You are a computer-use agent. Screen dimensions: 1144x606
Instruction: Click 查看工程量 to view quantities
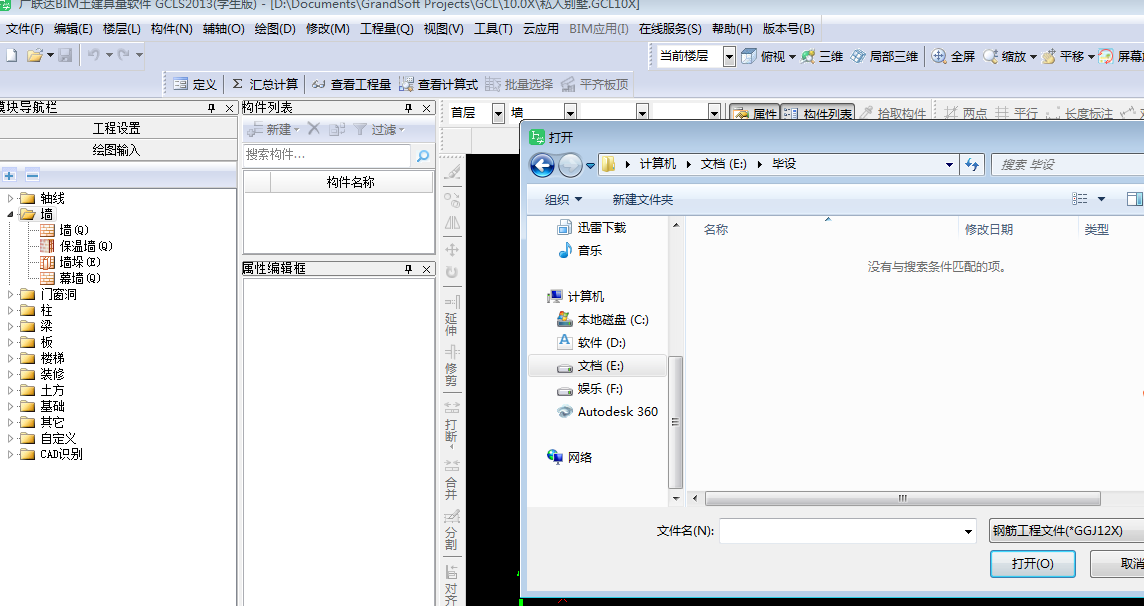click(x=351, y=85)
